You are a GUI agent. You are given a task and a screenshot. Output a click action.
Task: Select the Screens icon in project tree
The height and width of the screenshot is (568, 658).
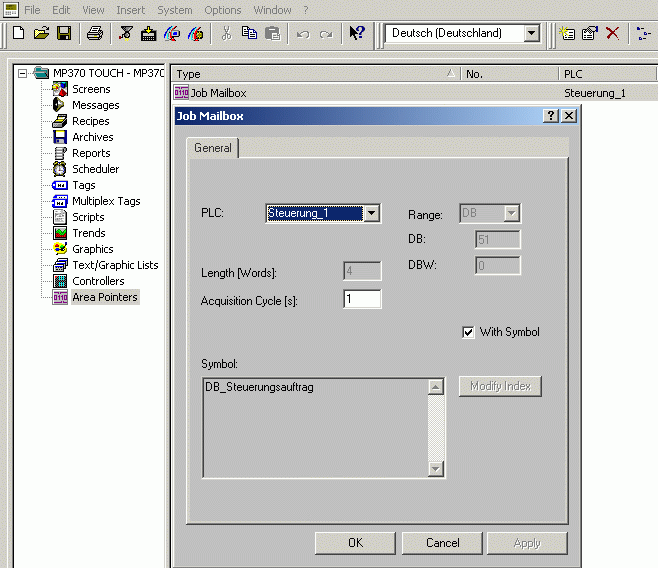pos(59,89)
